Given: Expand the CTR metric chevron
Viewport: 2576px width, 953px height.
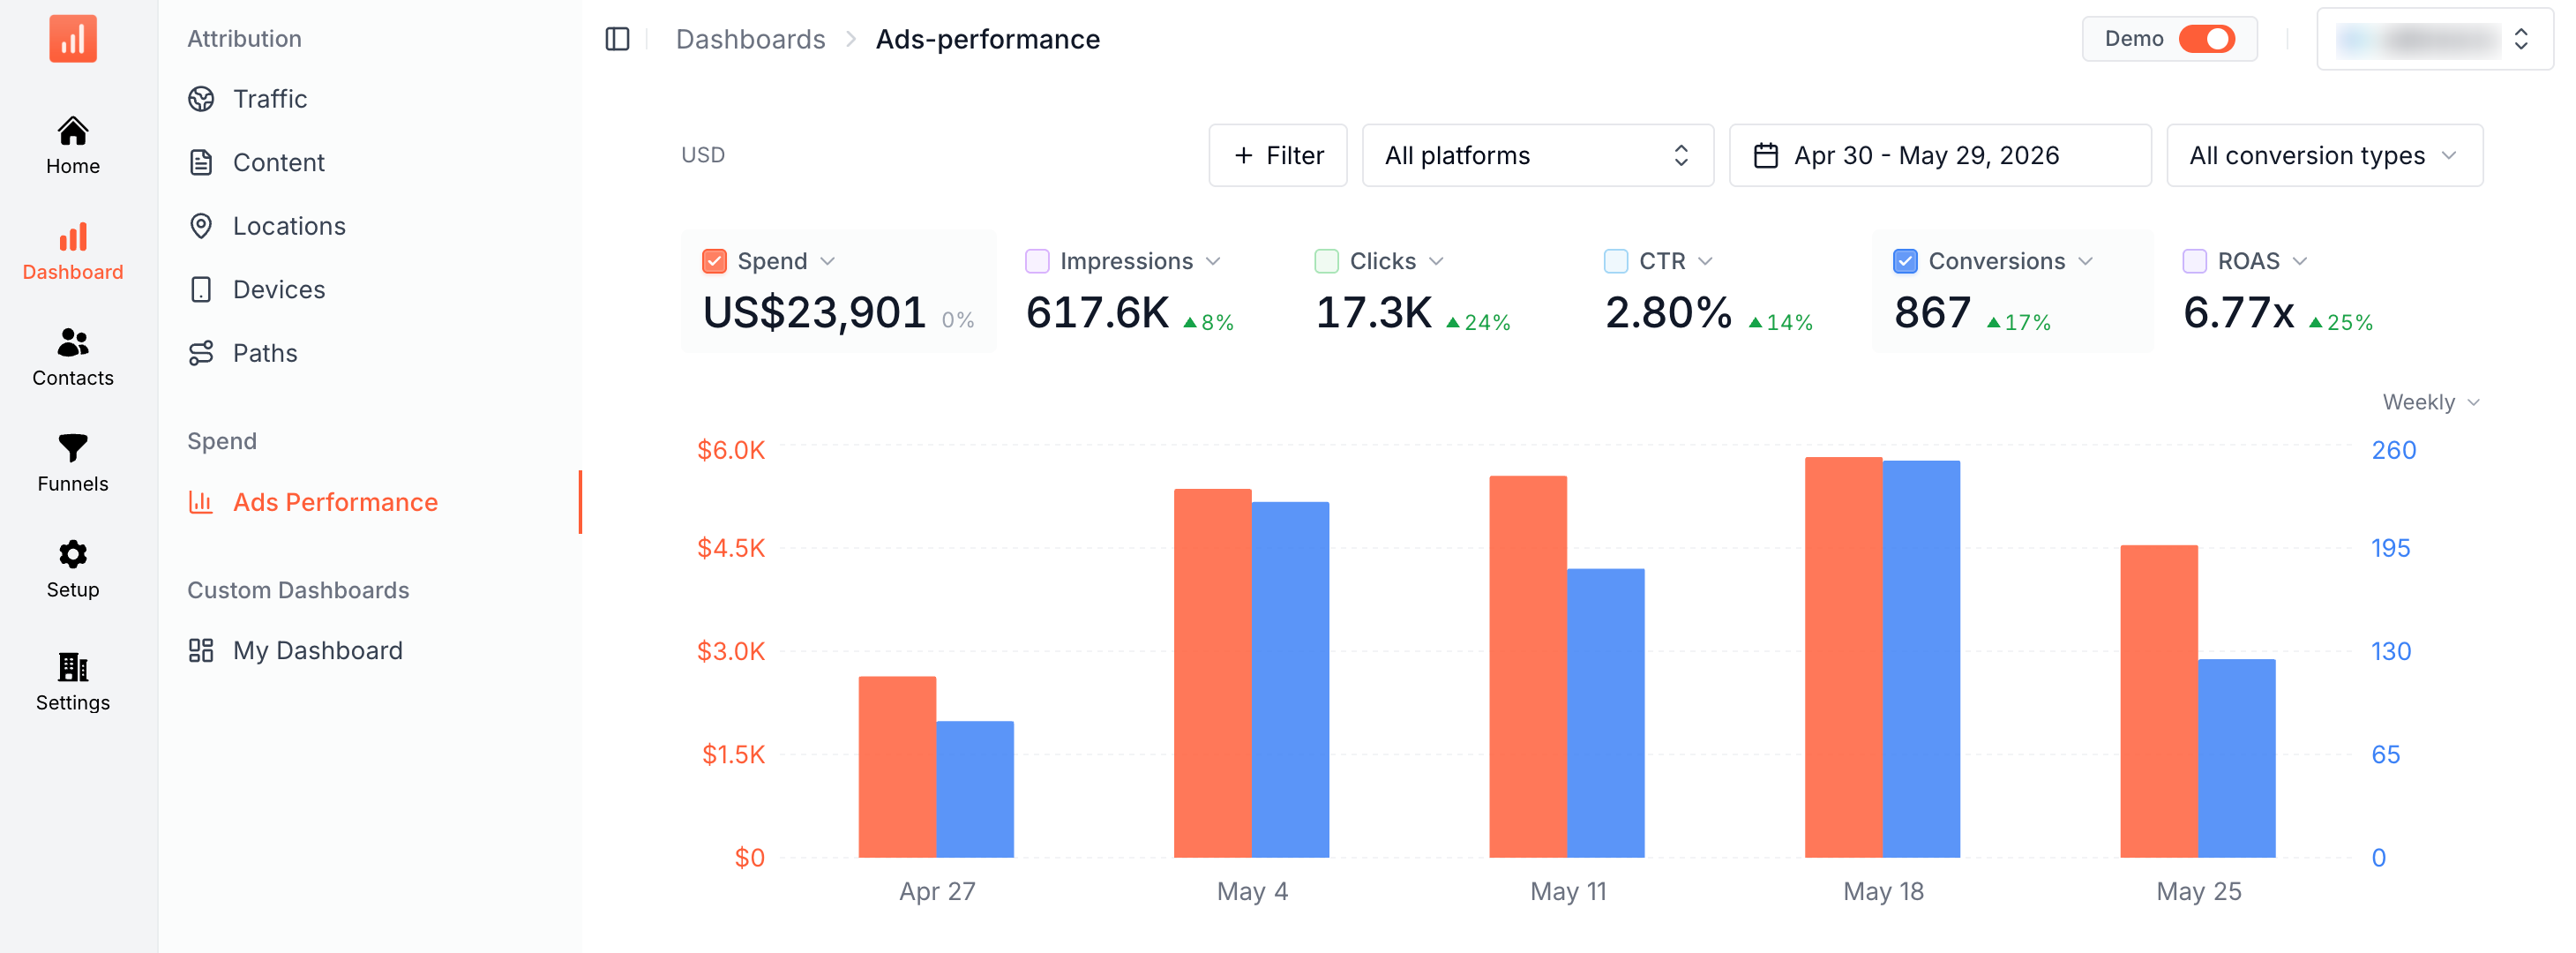Looking at the screenshot, I should click(x=1705, y=261).
